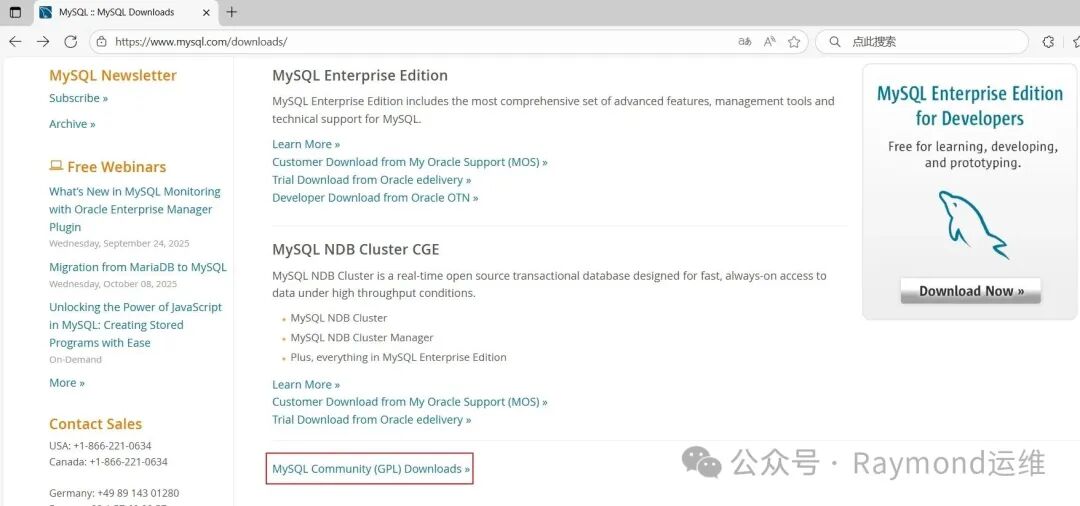Open the newsletter Archive link
1080x506 pixels.
tap(72, 124)
